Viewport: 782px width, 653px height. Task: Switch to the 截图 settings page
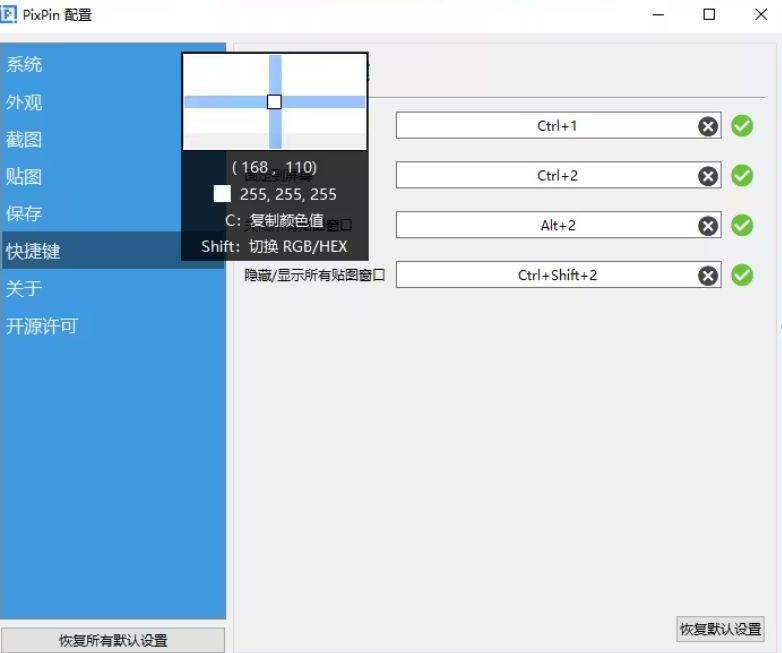[x=113, y=140]
